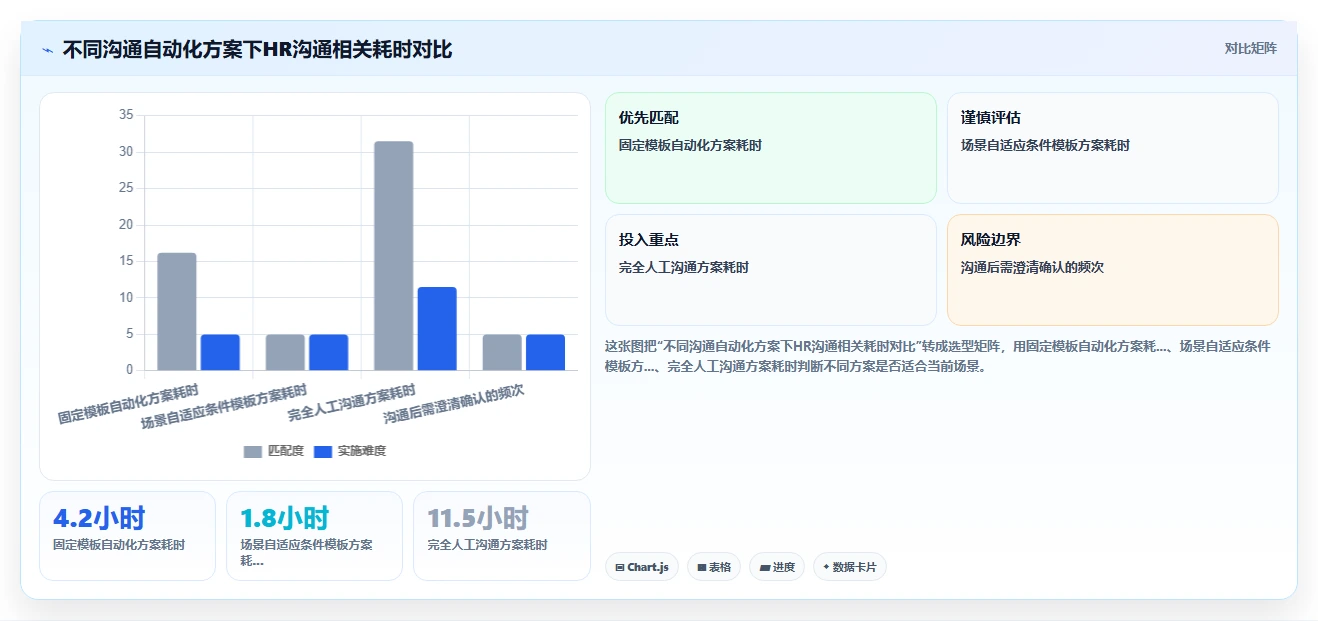Open the 谨慎评估 matrix card
Image resolution: width=1318 pixels, height=621 pixels.
click(1113, 148)
